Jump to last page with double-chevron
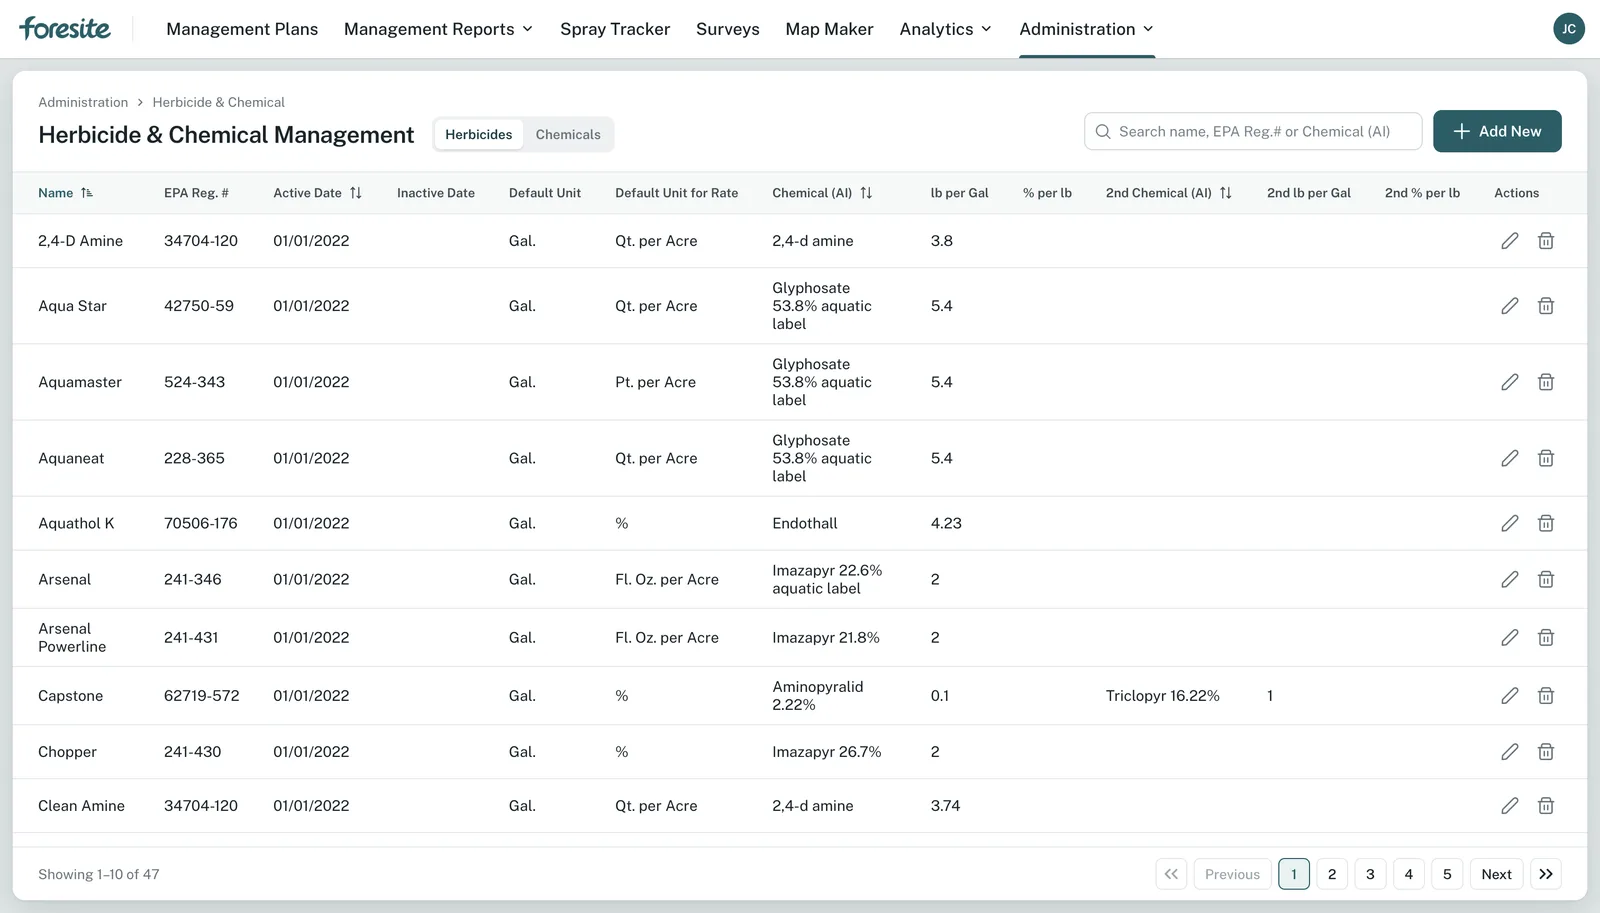 [1546, 874]
